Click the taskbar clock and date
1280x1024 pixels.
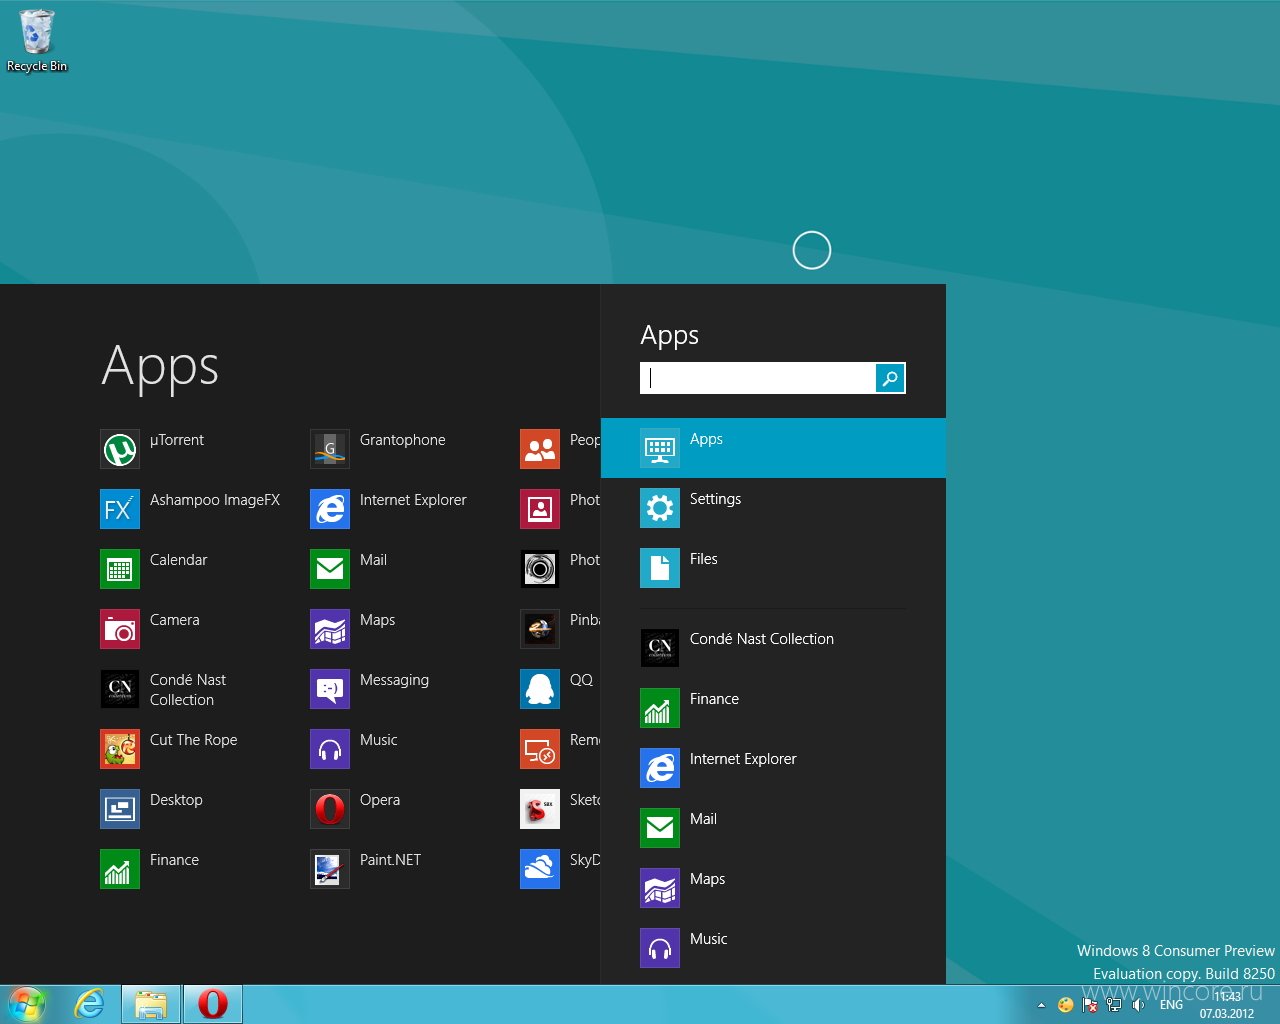1227,1005
